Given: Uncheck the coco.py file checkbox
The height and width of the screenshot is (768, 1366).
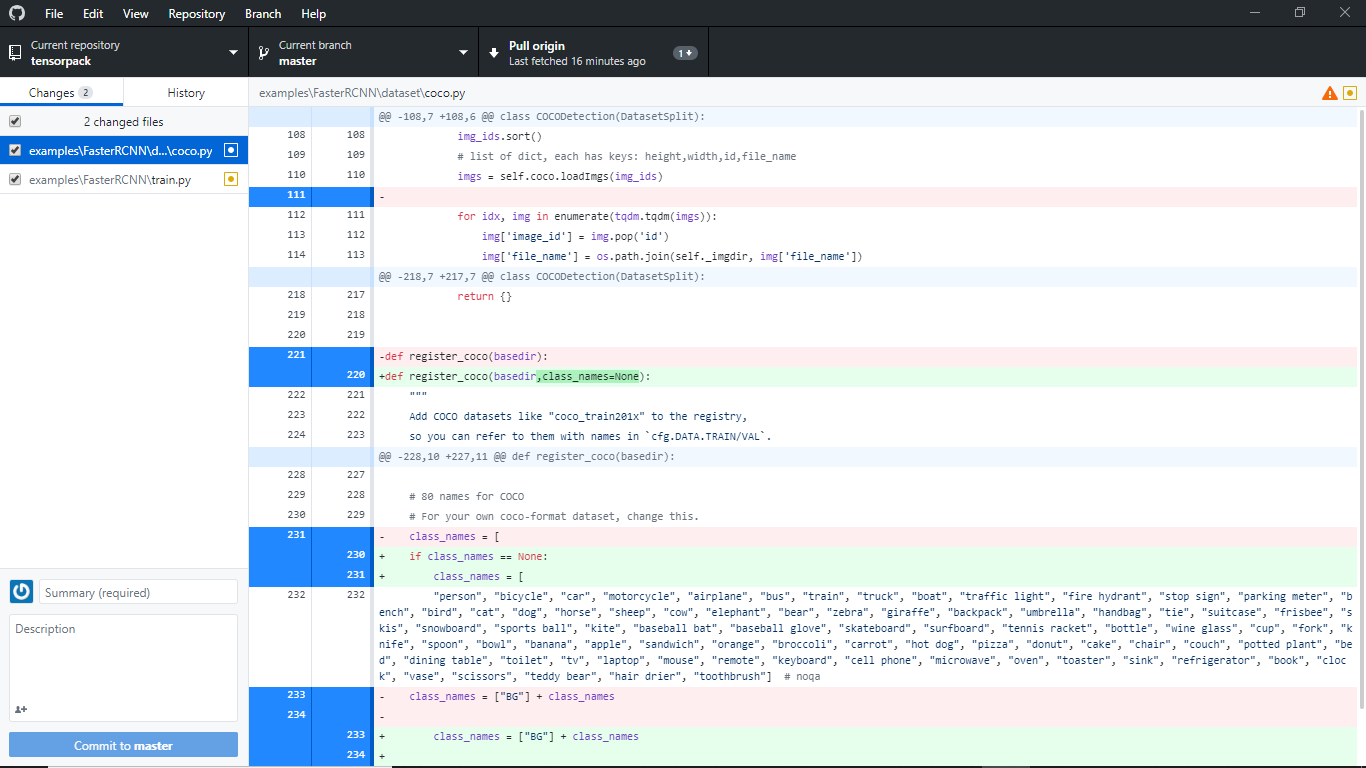Looking at the screenshot, I should tap(14, 150).
